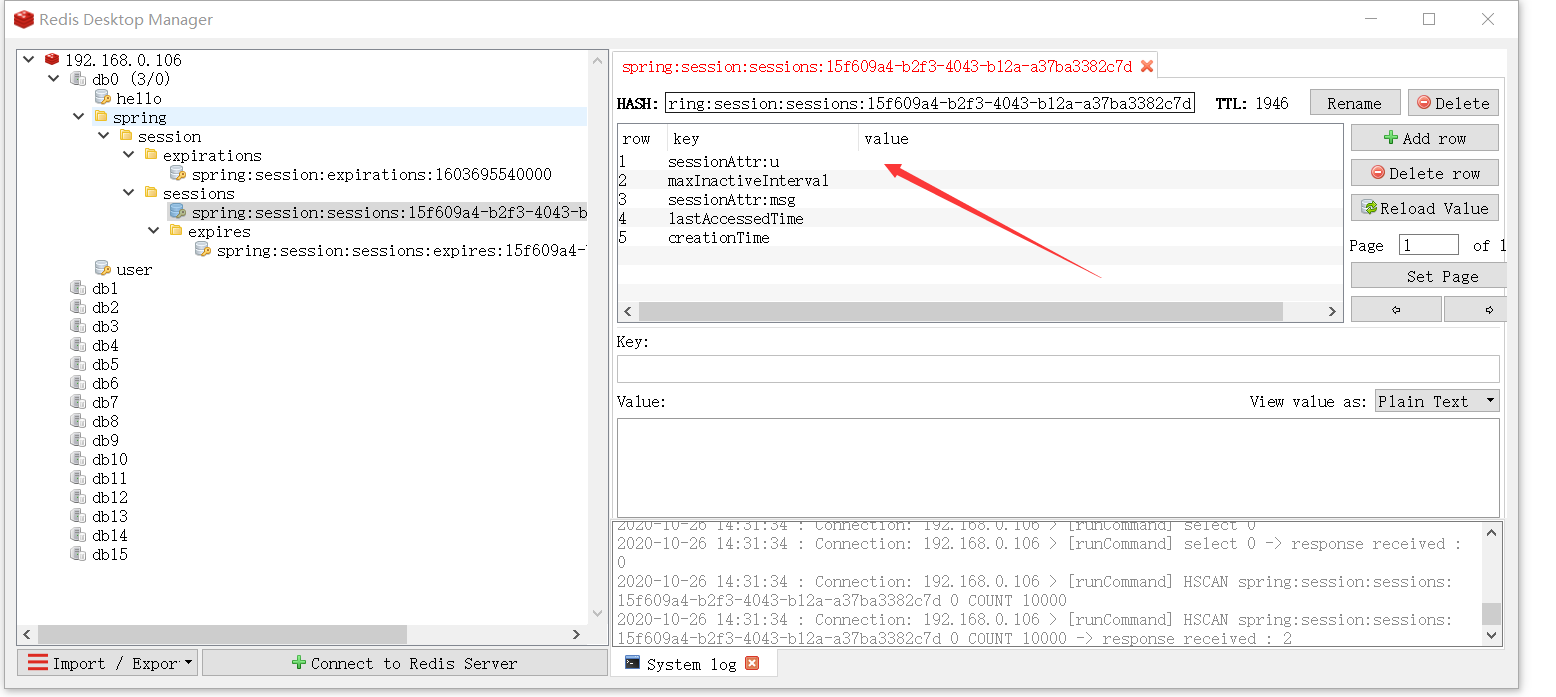Select the lastAccessedTime row
Image resolution: width=1556 pixels, height=697 pixels.
pyautogui.click(x=979, y=218)
